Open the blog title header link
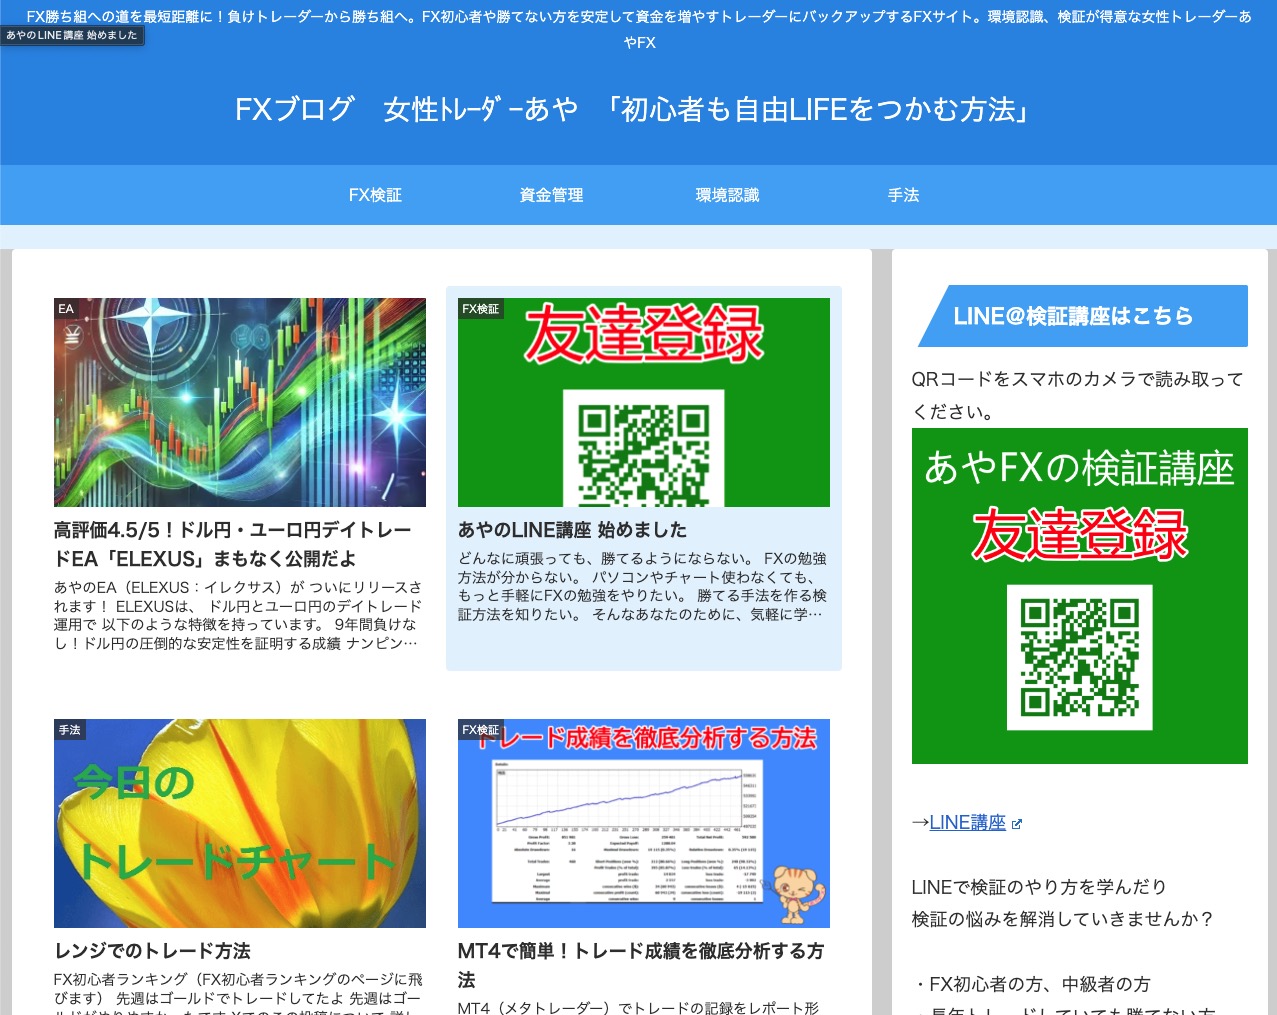This screenshot has width=1277, height=1015. pos(632,109)
